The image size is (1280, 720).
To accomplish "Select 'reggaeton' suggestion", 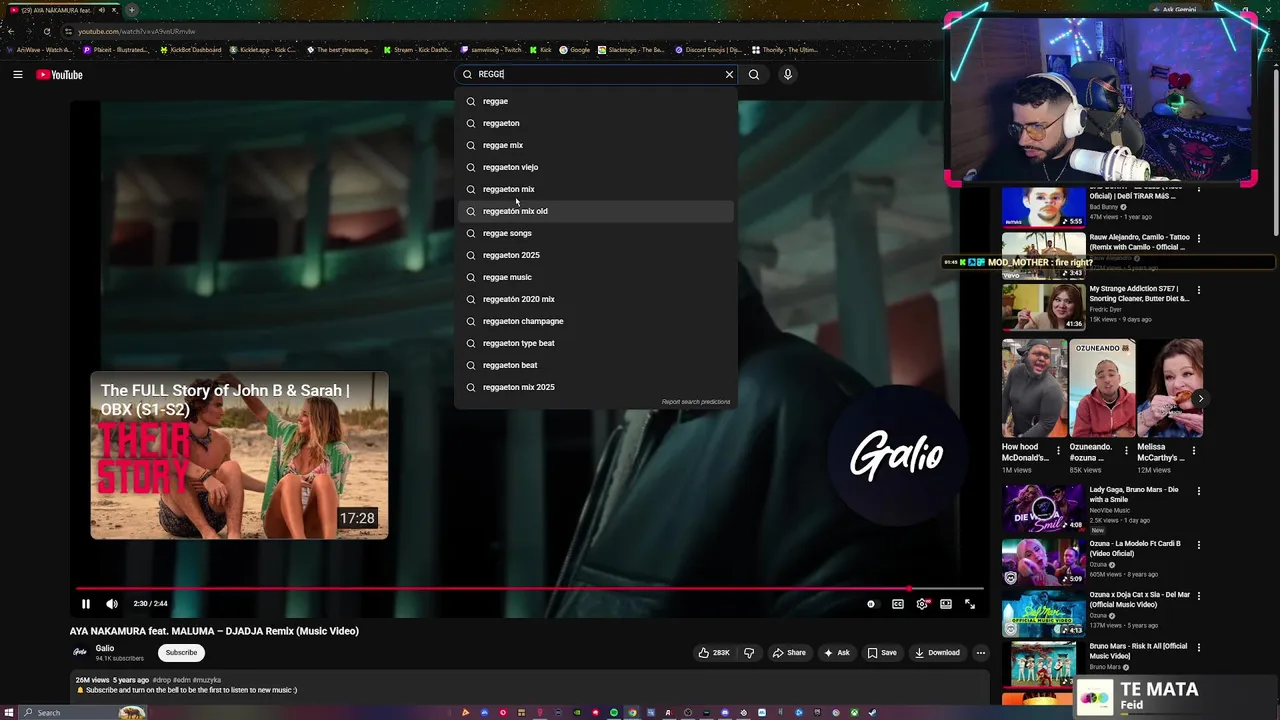I will 596,123.
